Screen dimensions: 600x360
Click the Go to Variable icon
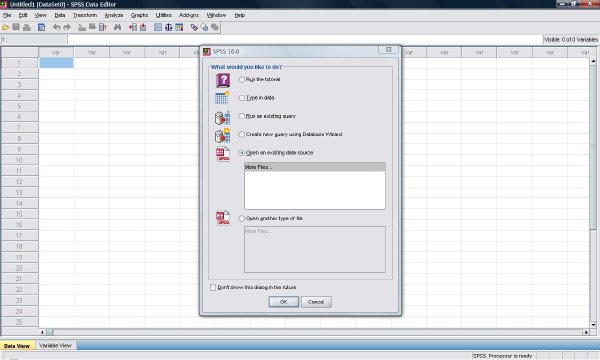pyautogui.click(x=92, y=27)
